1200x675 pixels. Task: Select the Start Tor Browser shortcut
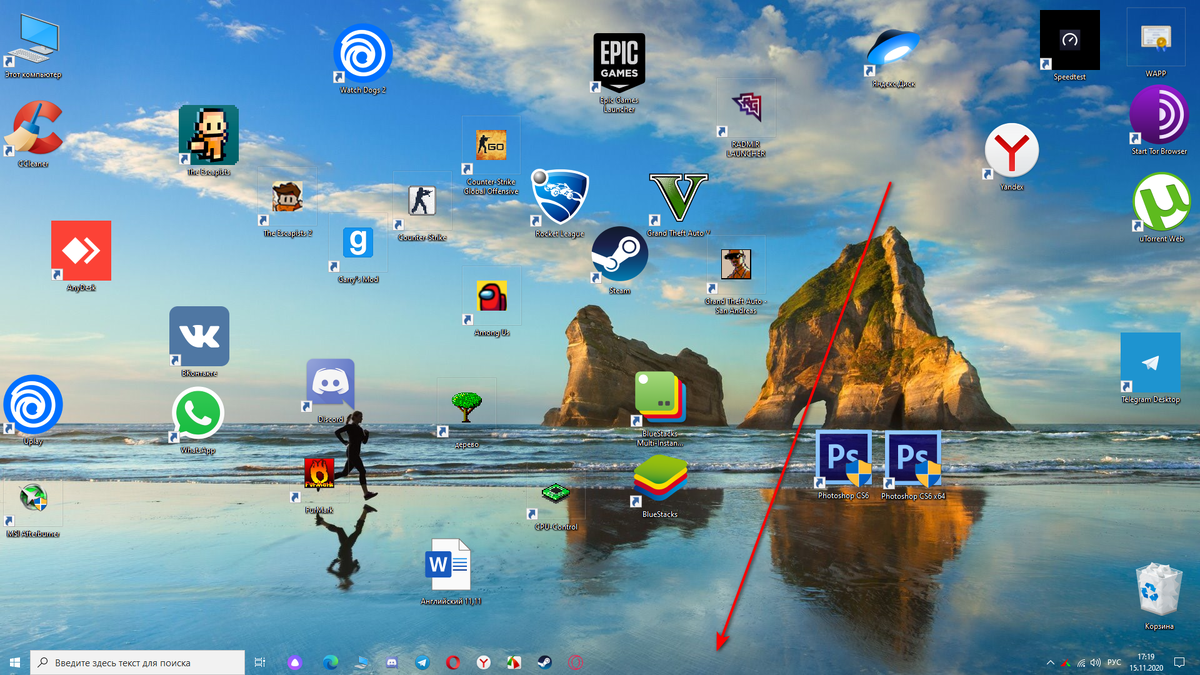click(1158, 120)
